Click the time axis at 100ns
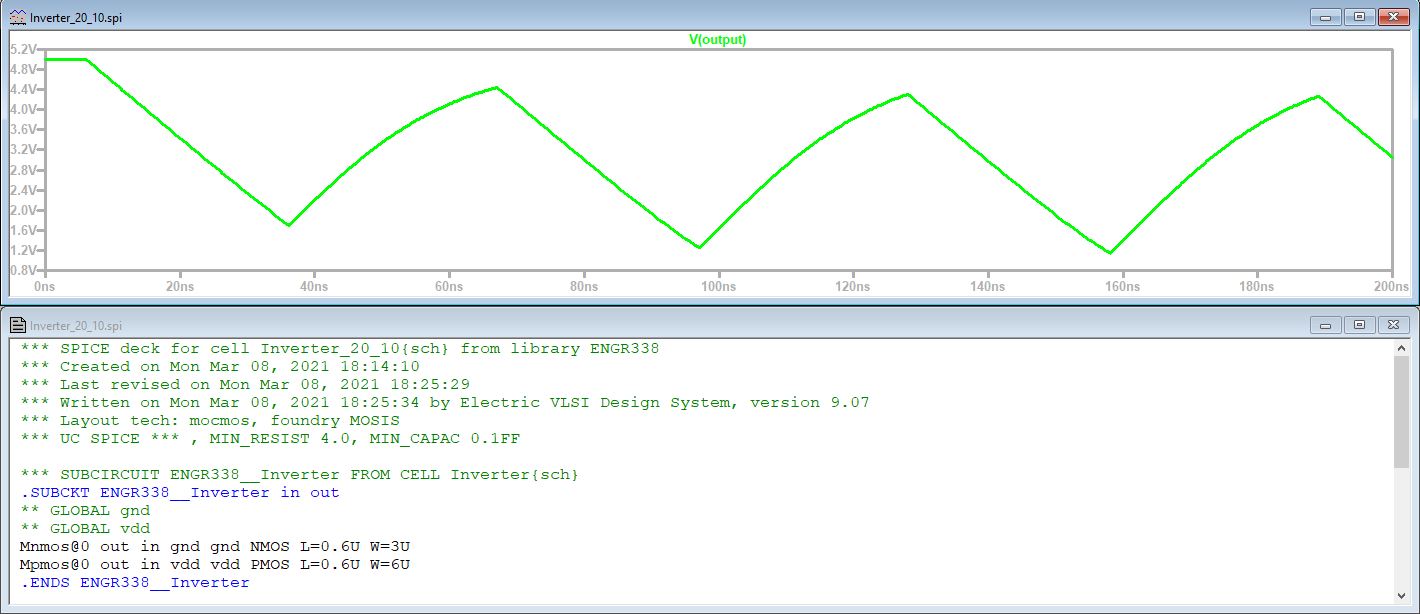The image size is (1420, 614). (718, 287)
